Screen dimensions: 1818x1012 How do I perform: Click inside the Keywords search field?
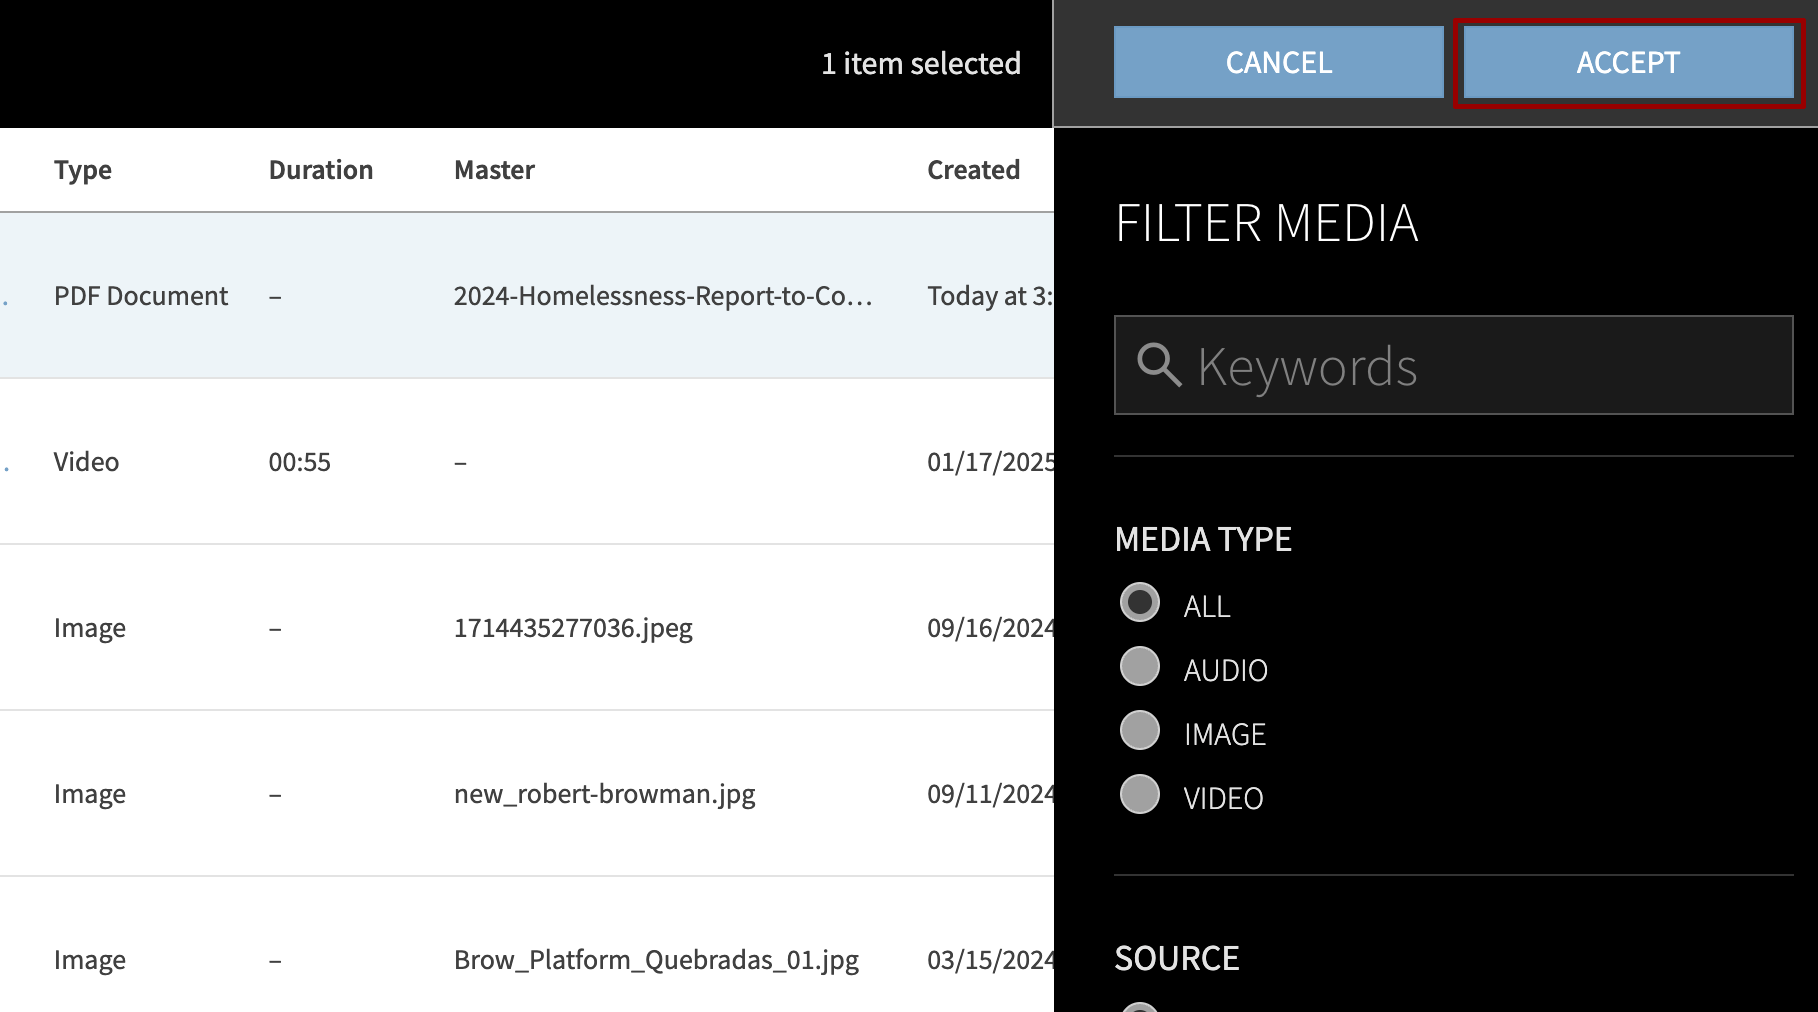pos(1400,366)
